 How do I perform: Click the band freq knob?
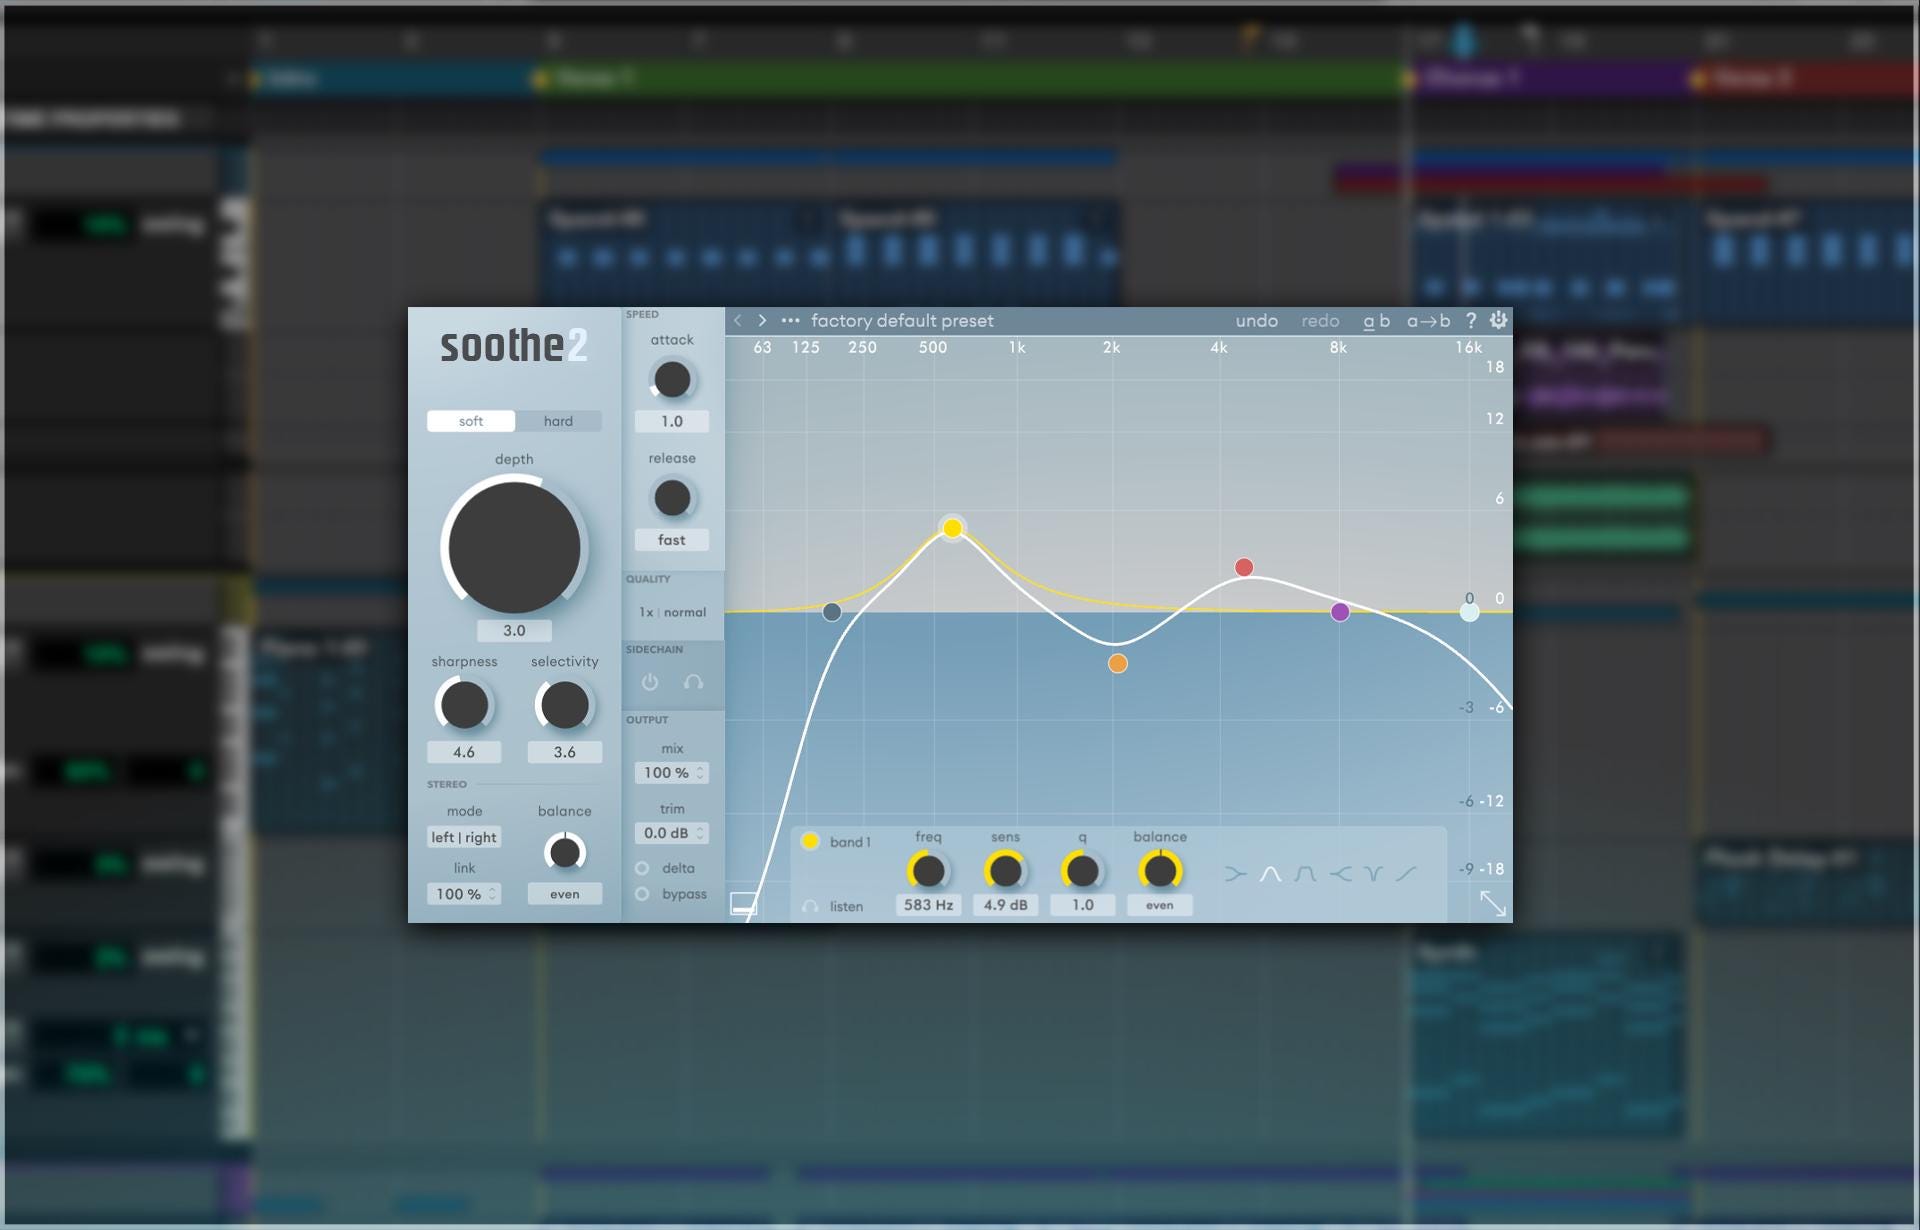pyautogui.click(x=928, y=871)
